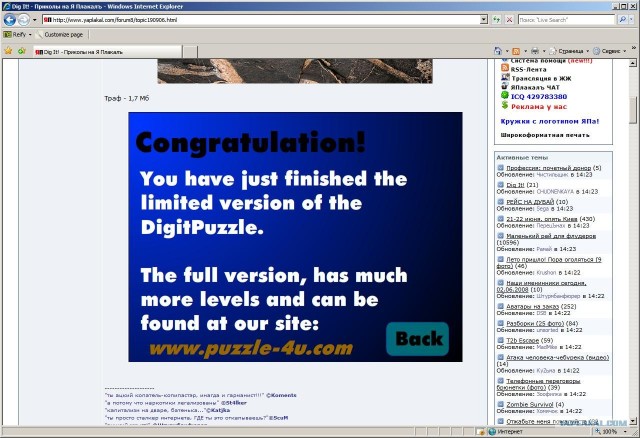The width and height of the screenshot is (640, 438).
Task: Click the Live Search input box
Action: point(566,20)
